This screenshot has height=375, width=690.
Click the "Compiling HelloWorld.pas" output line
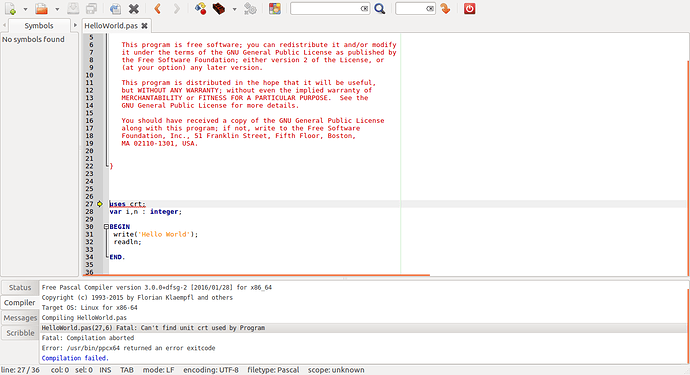tap(84, 318)
